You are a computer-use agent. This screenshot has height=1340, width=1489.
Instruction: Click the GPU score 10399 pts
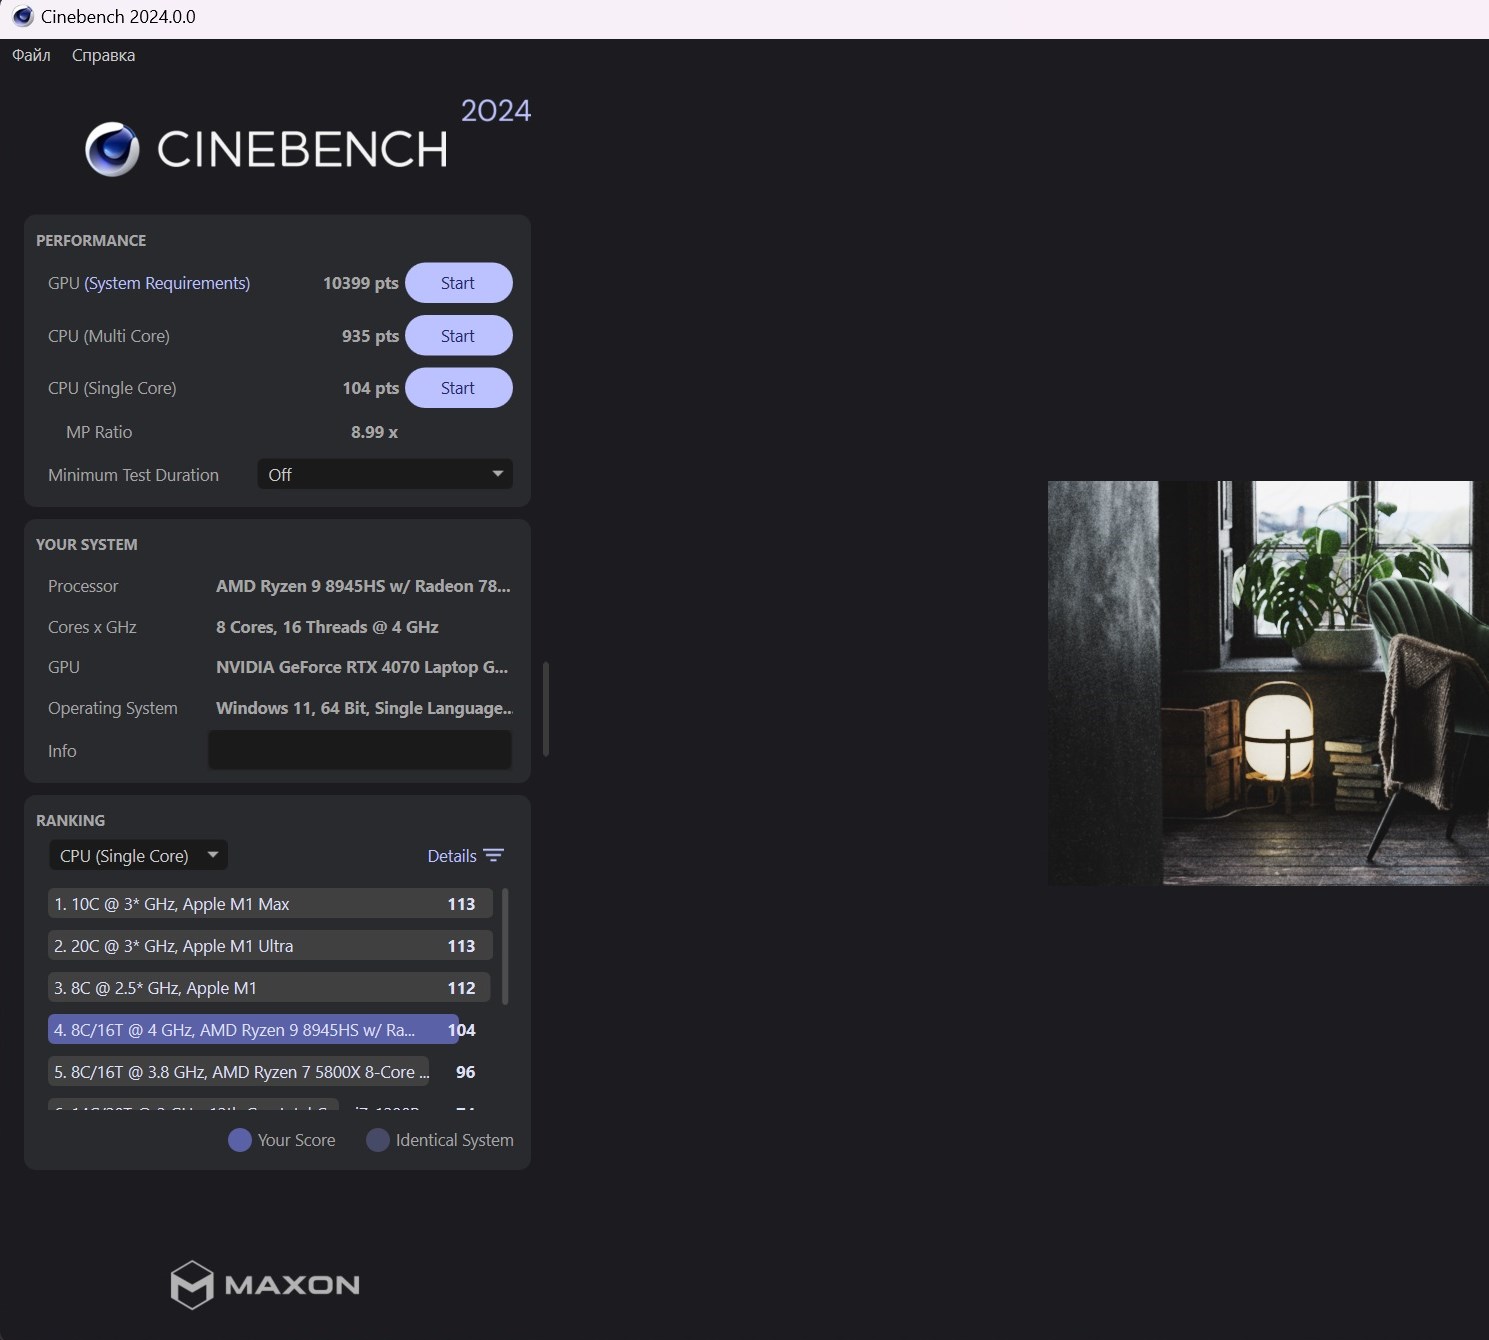pos(361,283)
